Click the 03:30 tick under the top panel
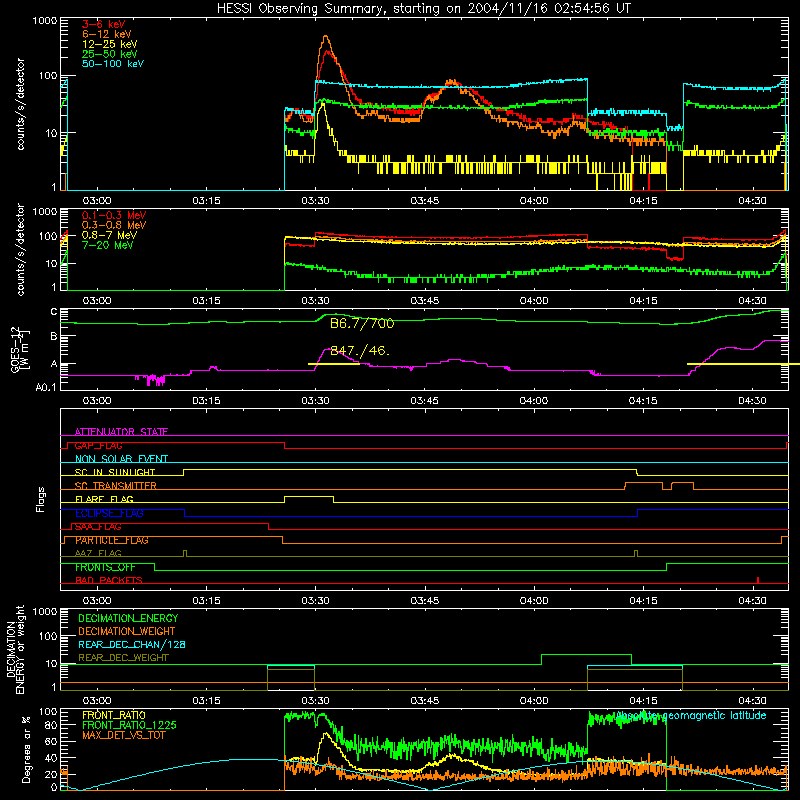This screenshot has height=800, width=800. (315, 201)
